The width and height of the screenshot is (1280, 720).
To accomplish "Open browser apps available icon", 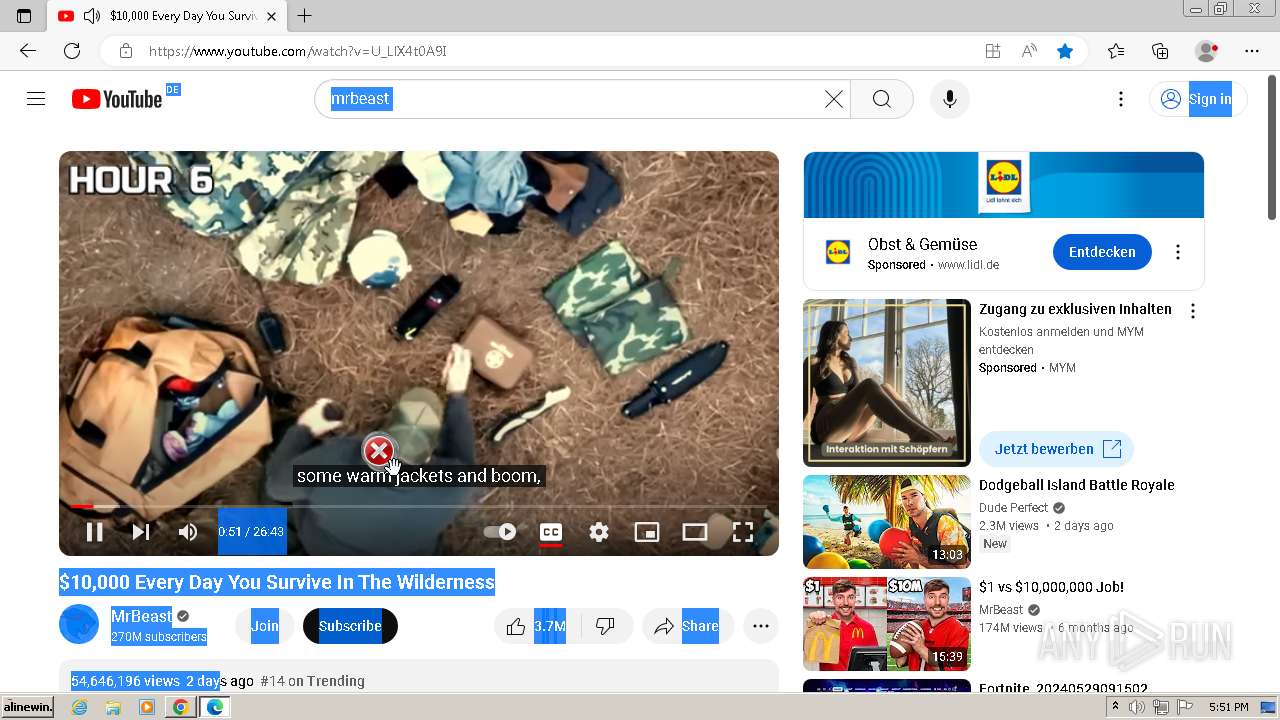I will pos(992,51).
